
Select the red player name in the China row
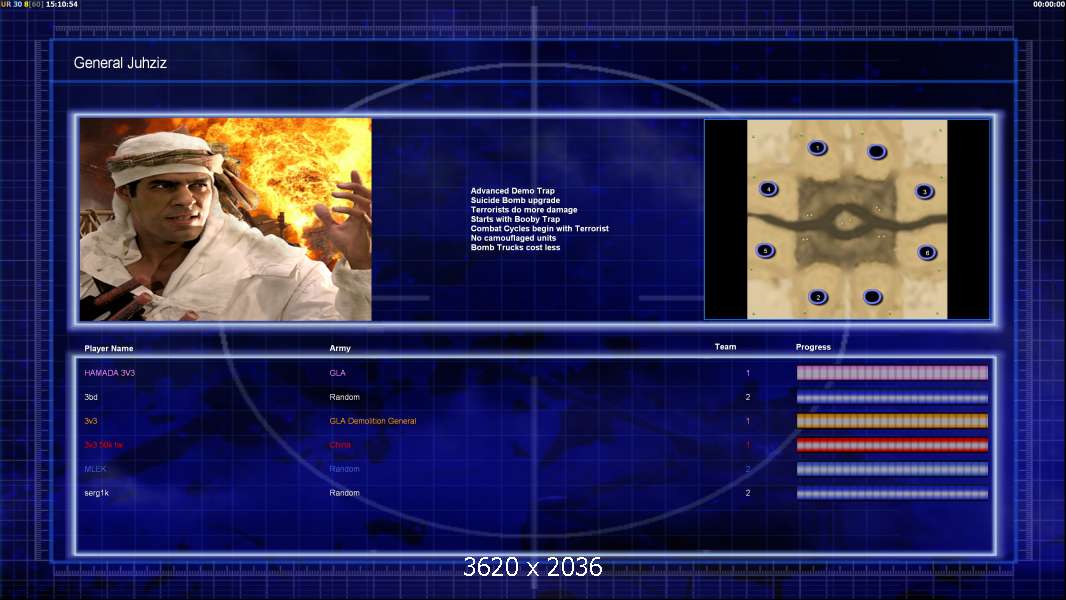(103, 445)
